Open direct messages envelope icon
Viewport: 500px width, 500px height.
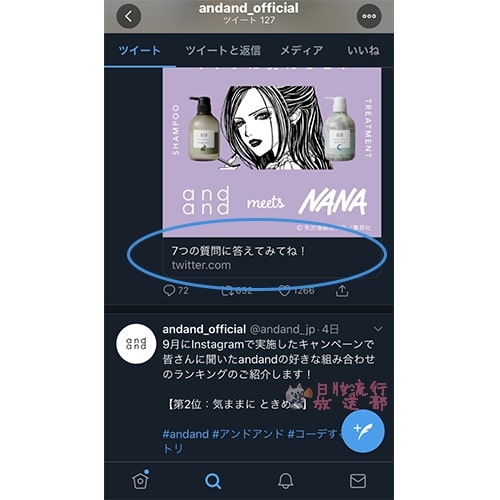tap(358, 481)
